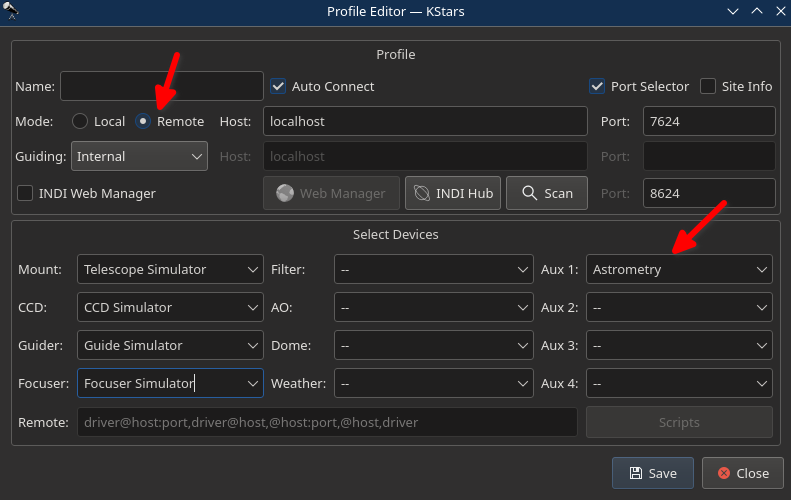Open Guider dropdown showing Guide Simulator

click(170, 345)
